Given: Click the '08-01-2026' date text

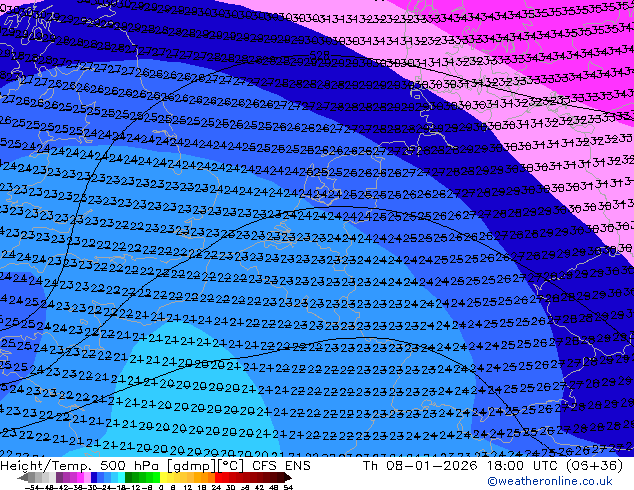Looking at the screenshot, I should tap(431, 466).
